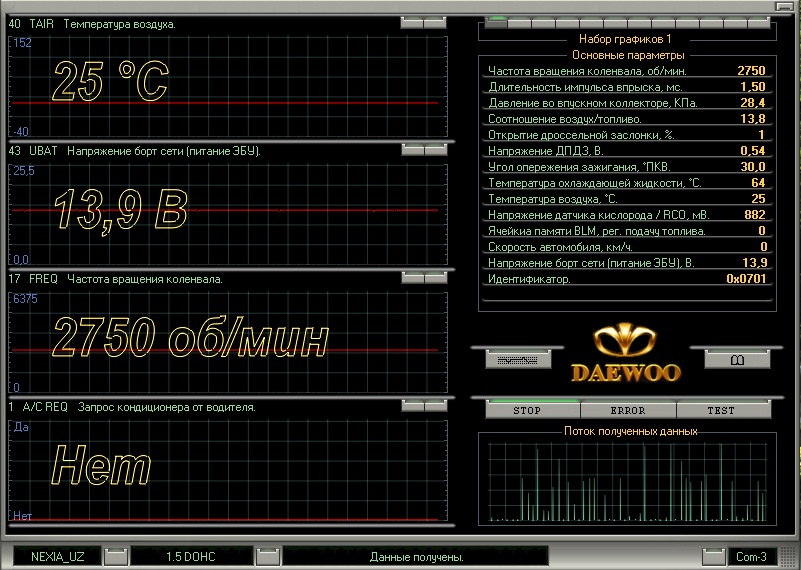
Task: Click left small button above TAIR graph
Action: [x=412, y=22]
